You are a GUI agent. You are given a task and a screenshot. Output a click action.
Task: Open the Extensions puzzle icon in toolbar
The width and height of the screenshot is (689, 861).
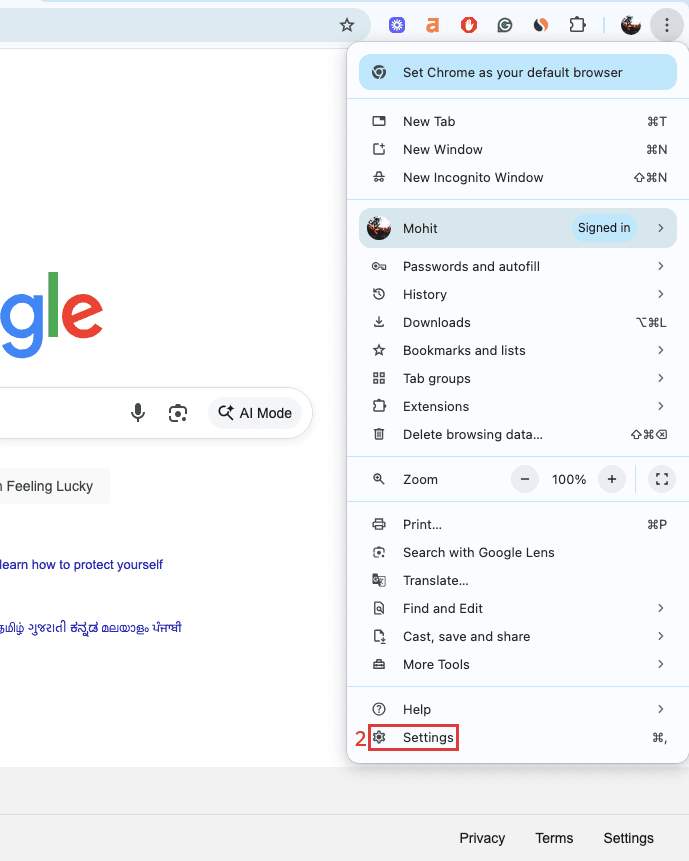click(x=577, y=25)
